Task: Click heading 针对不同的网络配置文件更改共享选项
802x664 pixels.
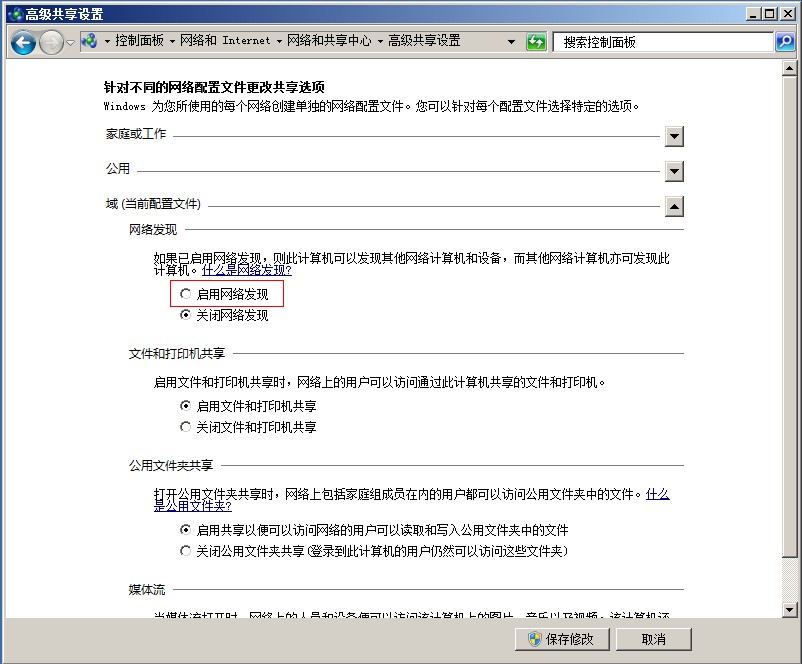Action: (214, 87)
